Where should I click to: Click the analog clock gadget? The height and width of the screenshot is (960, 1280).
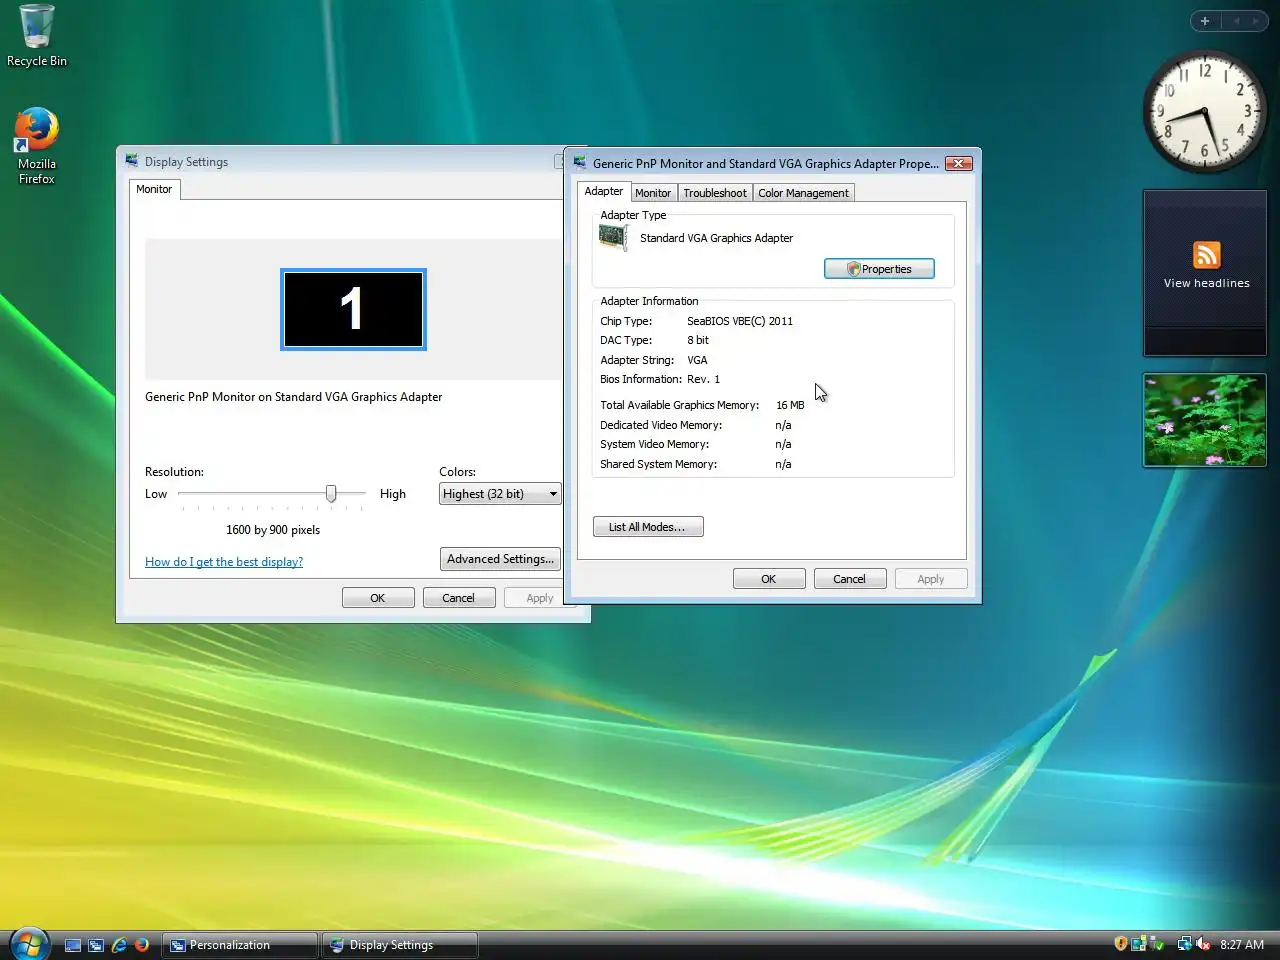click(x=1205, y=111)
